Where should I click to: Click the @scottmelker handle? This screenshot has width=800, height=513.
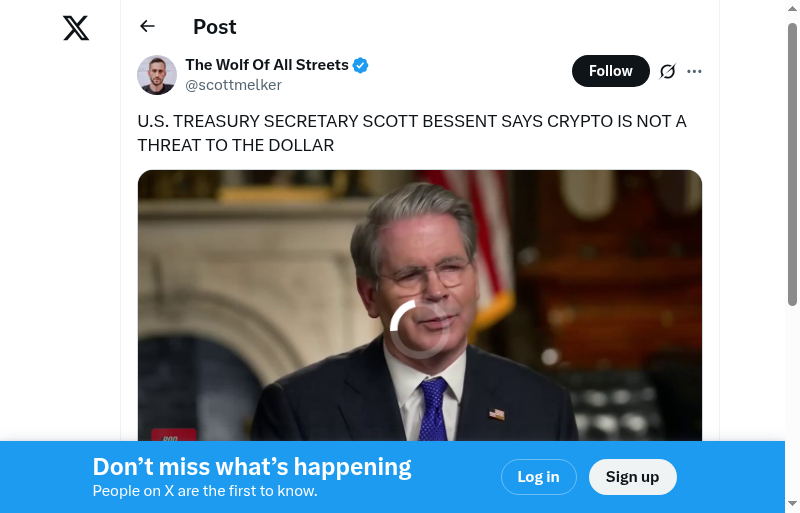[233, 86]
